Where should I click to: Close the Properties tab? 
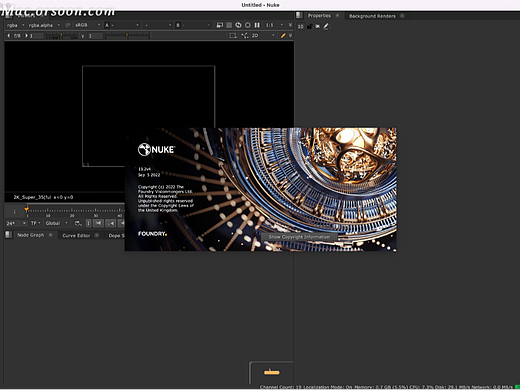pyautogui.click(x=337, y=15)
